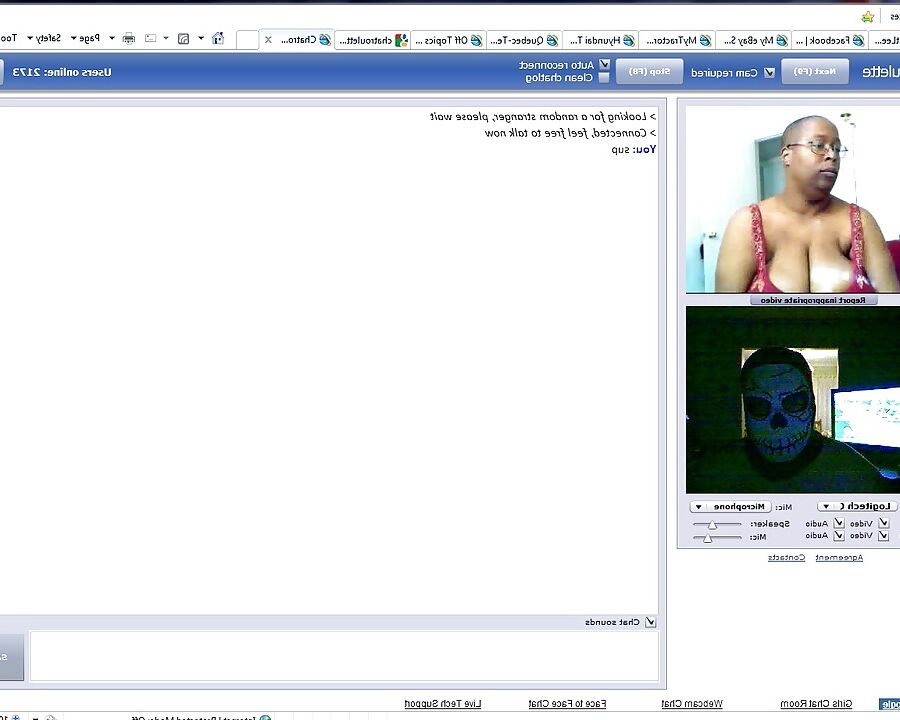Click the 'Connected, feel free to talk now' line
Viewport: 900px width, 720px height.
571,133
